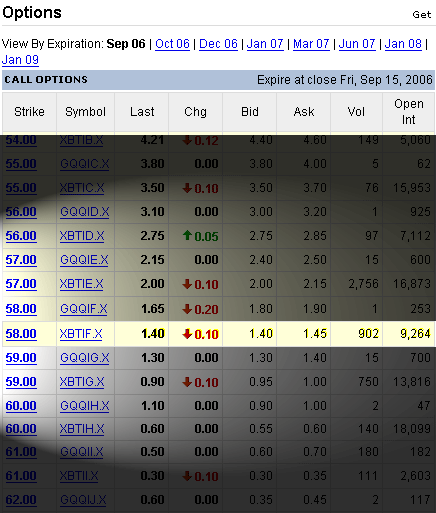Open the Oct 06 expiration link
The width and height of the screenshot is (436, 513).
(x=172, y=44)
